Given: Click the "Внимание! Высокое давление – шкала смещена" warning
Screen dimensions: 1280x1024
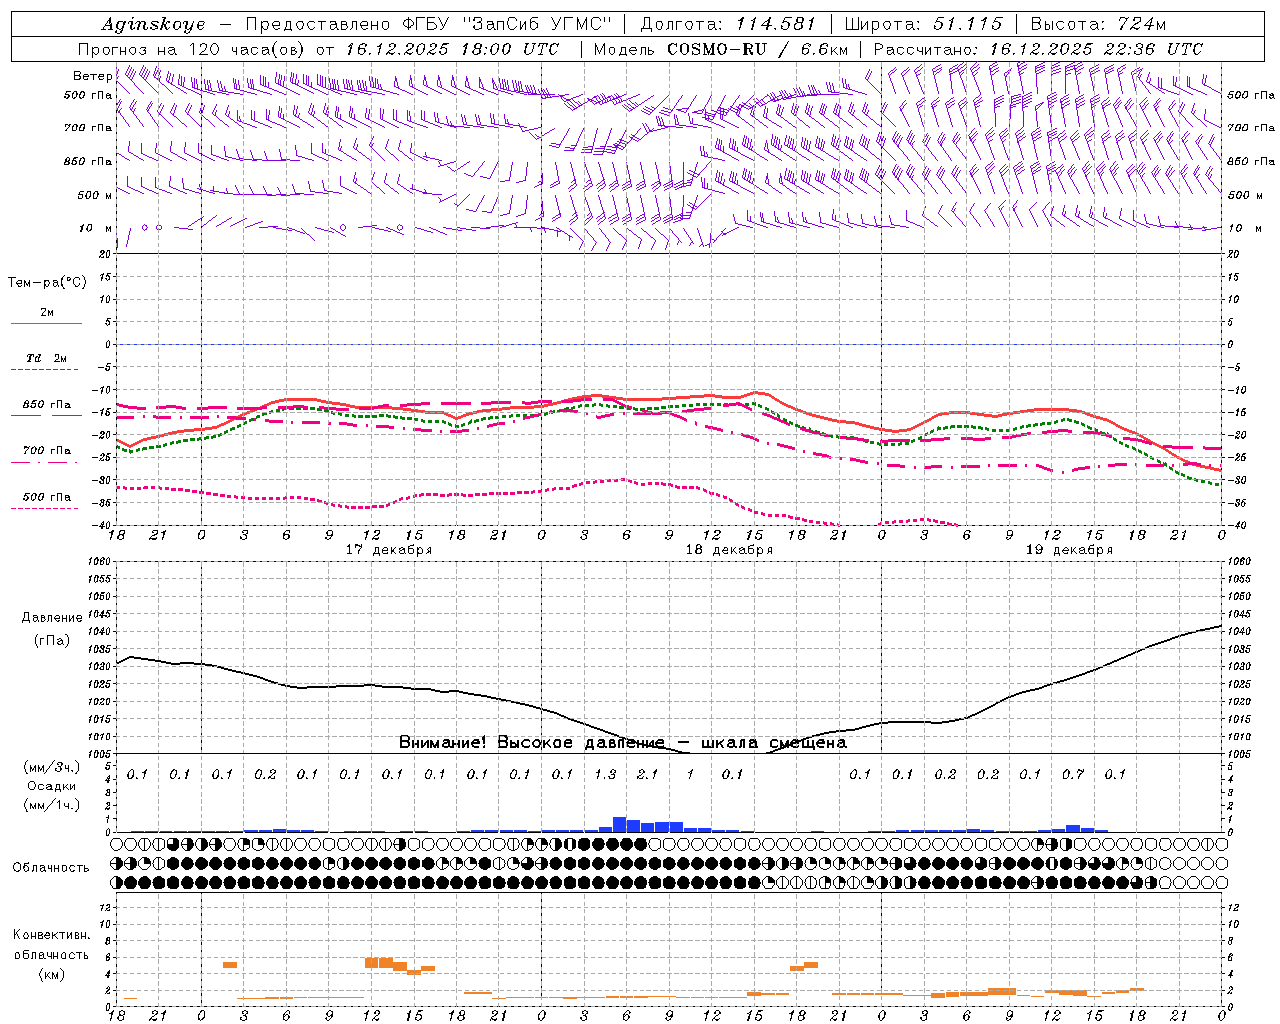Looking at the screenshot, I should click(622, 743).
